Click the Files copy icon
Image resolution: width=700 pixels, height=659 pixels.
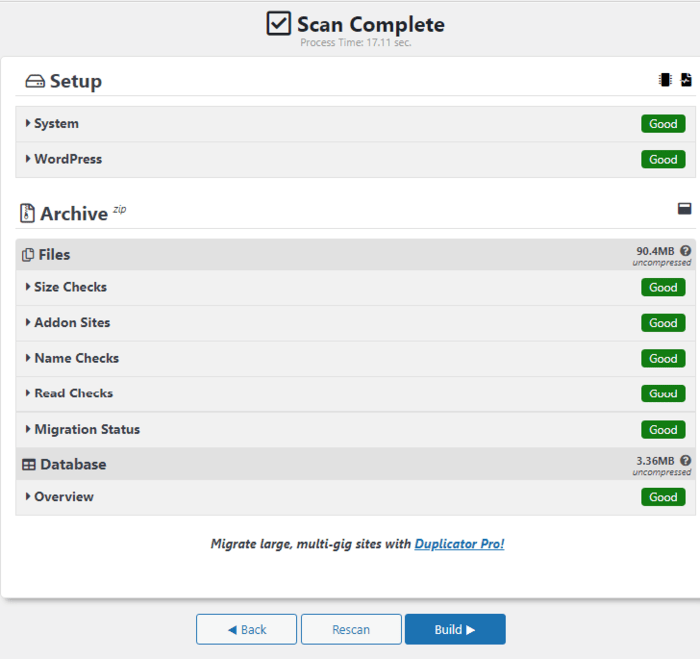pyautogui.click(x=28, y=254)
